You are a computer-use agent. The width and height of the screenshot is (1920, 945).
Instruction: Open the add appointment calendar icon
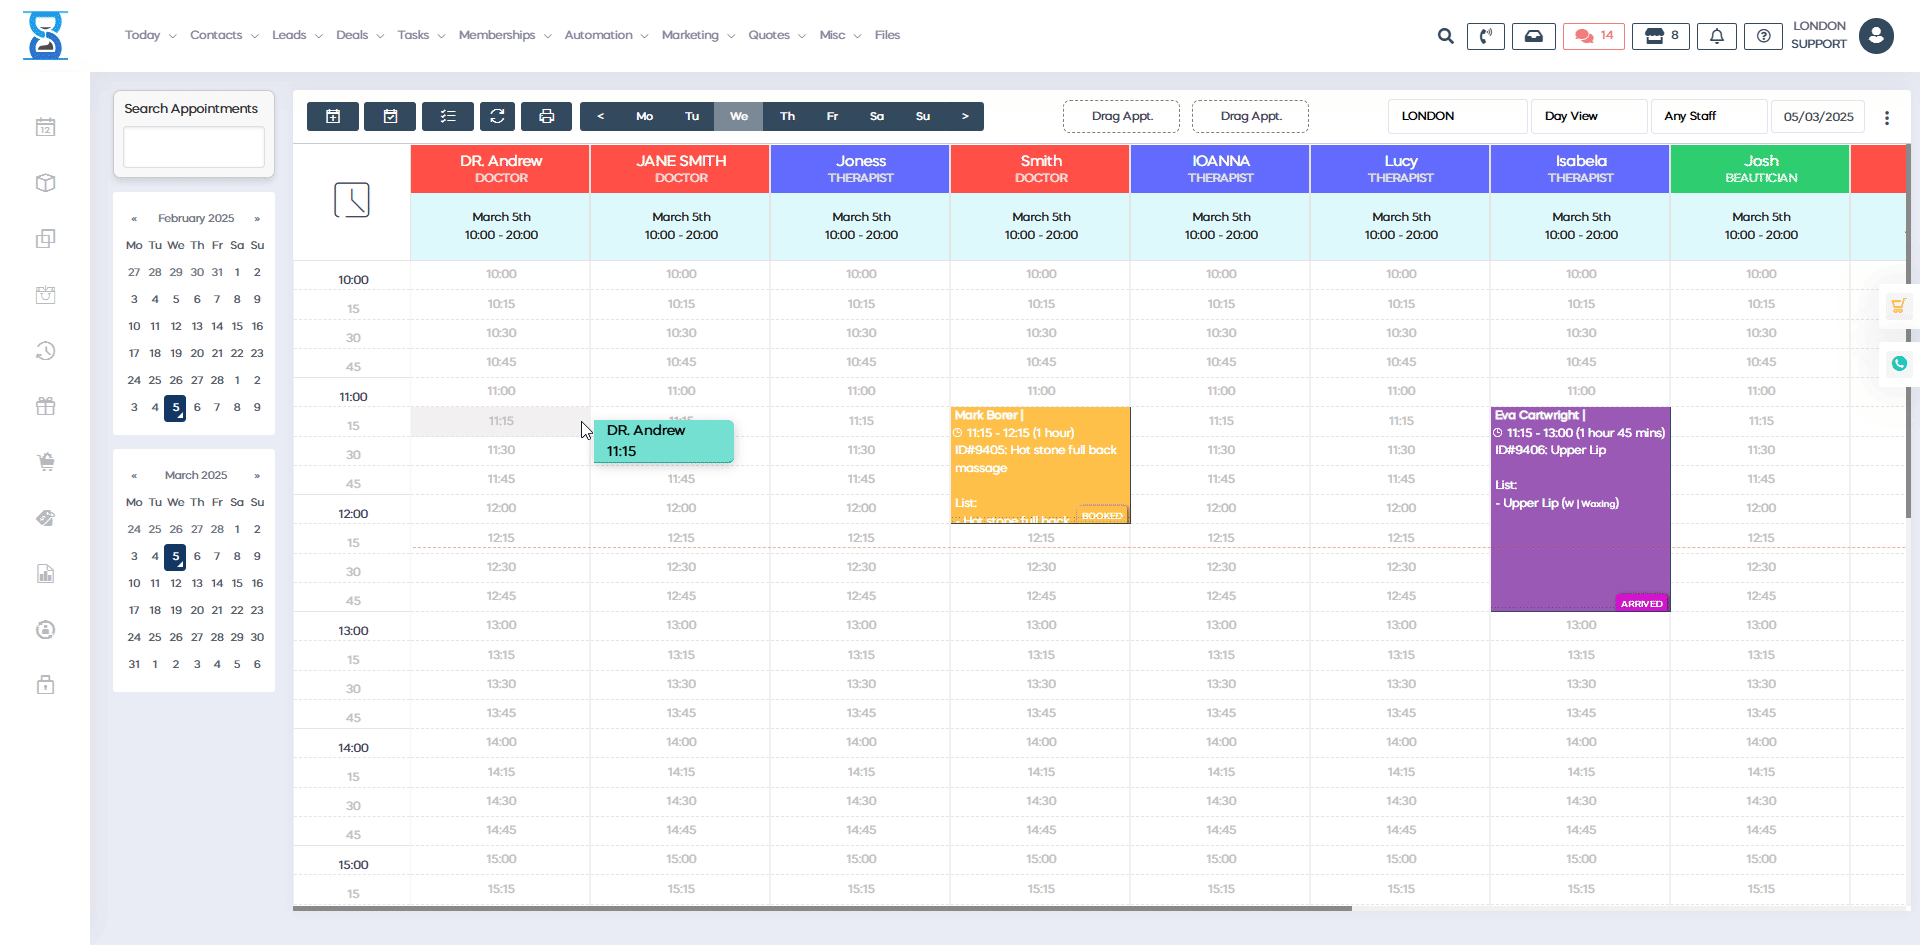[332, 116]
